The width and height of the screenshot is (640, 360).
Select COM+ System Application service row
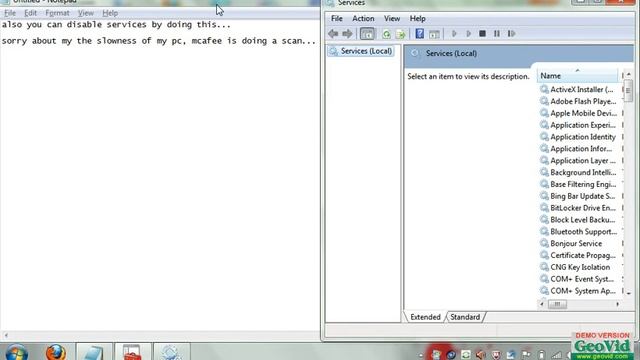point(578,291)
